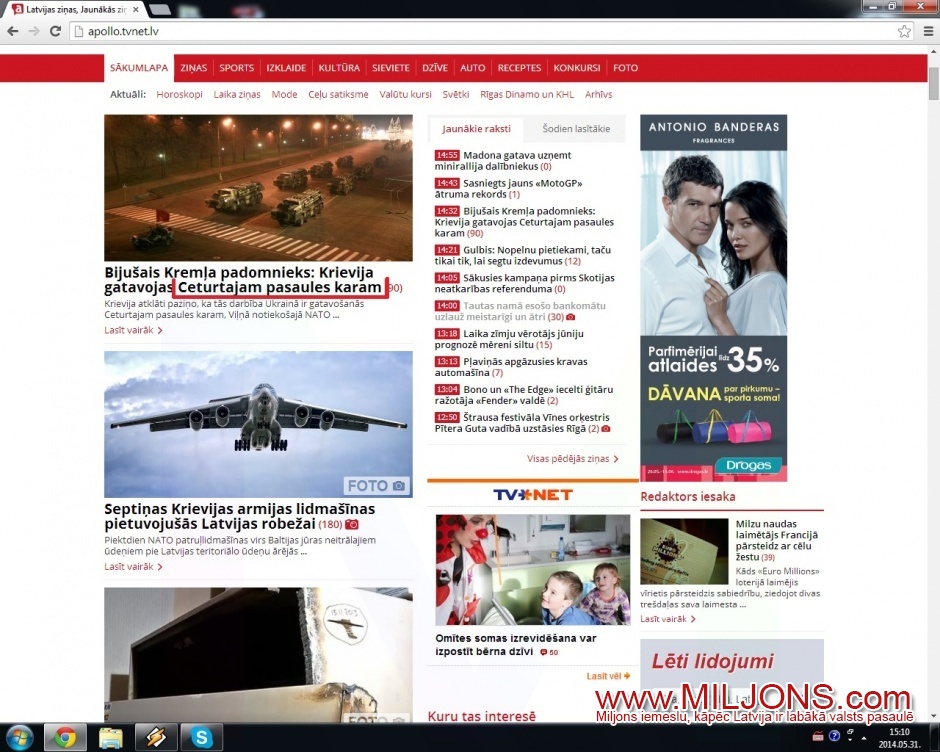Bookmark the page with the star icon
The image size is (940, 752).
(904, 31)
